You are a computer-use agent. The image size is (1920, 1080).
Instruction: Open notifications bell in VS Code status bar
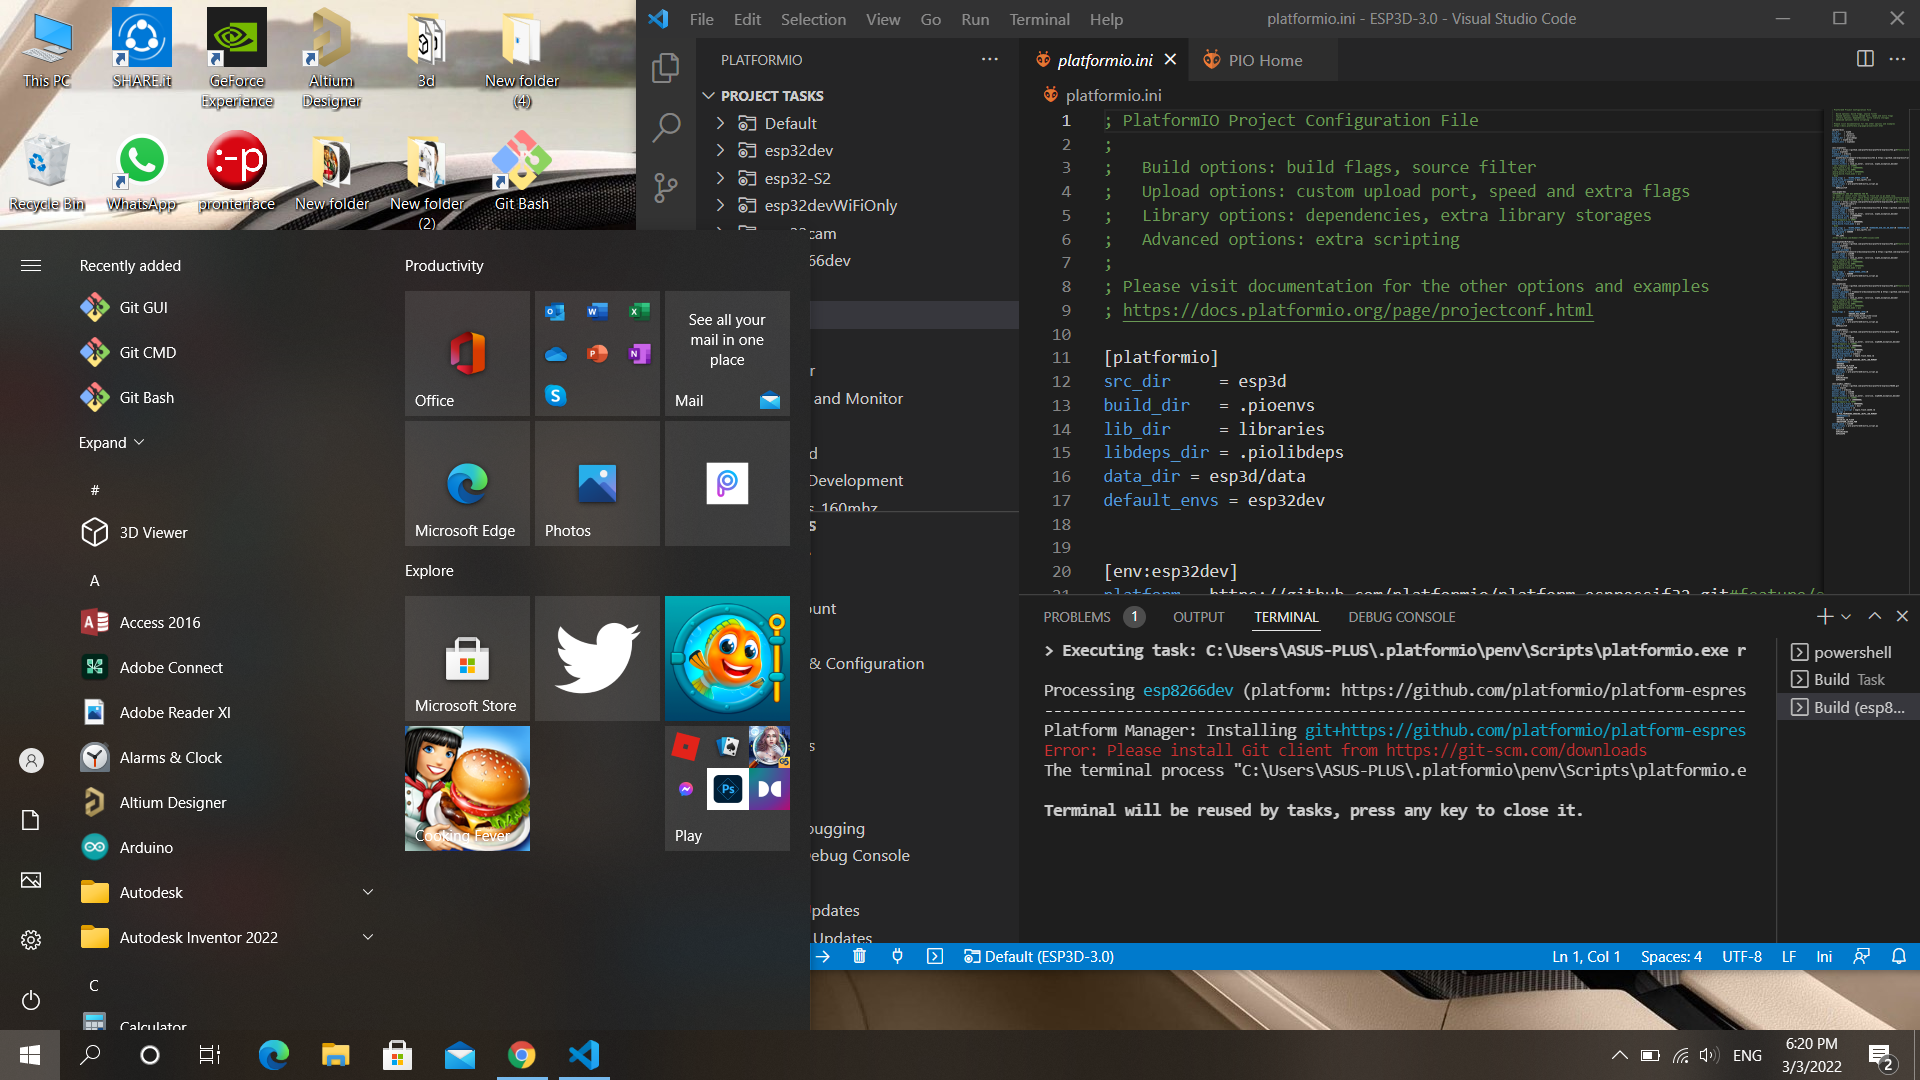click(x=1899, y=956)
